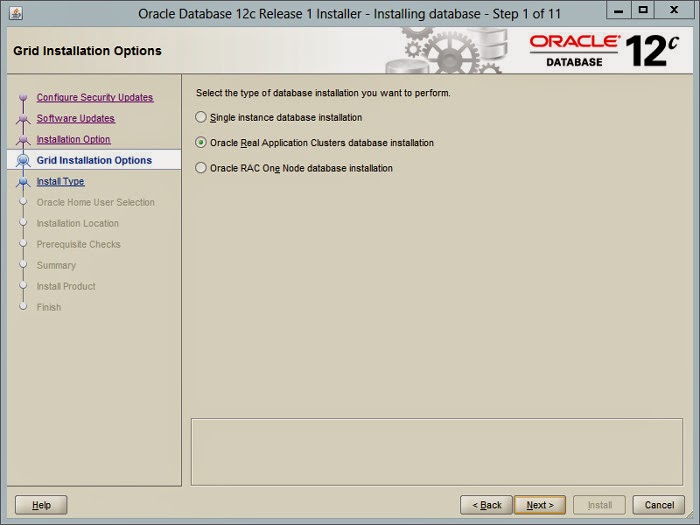Viewport: 700px width, 525px height.
Task: Go back with the Back button
Action: point(486,505)
